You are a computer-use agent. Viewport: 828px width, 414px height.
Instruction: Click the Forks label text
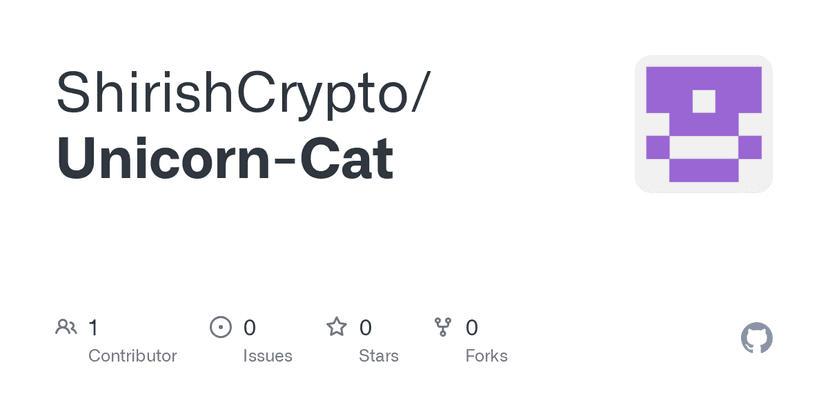point(486,356)
